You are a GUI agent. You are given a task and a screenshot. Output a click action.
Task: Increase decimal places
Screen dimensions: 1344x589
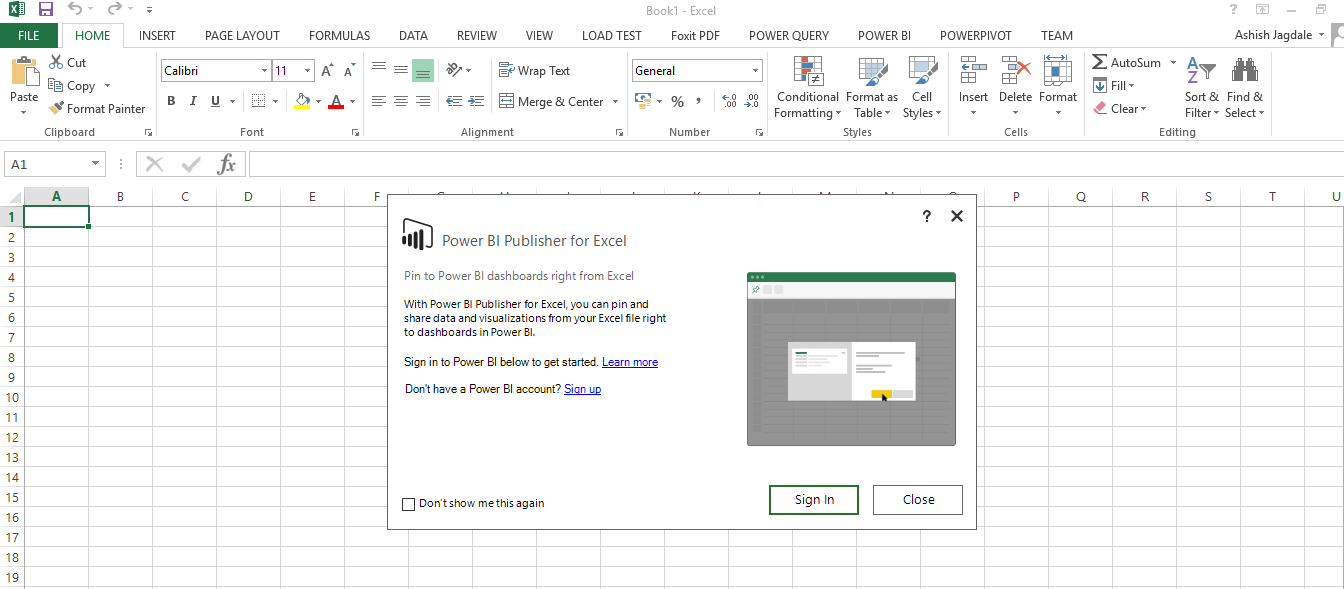[x=727, y=101]
